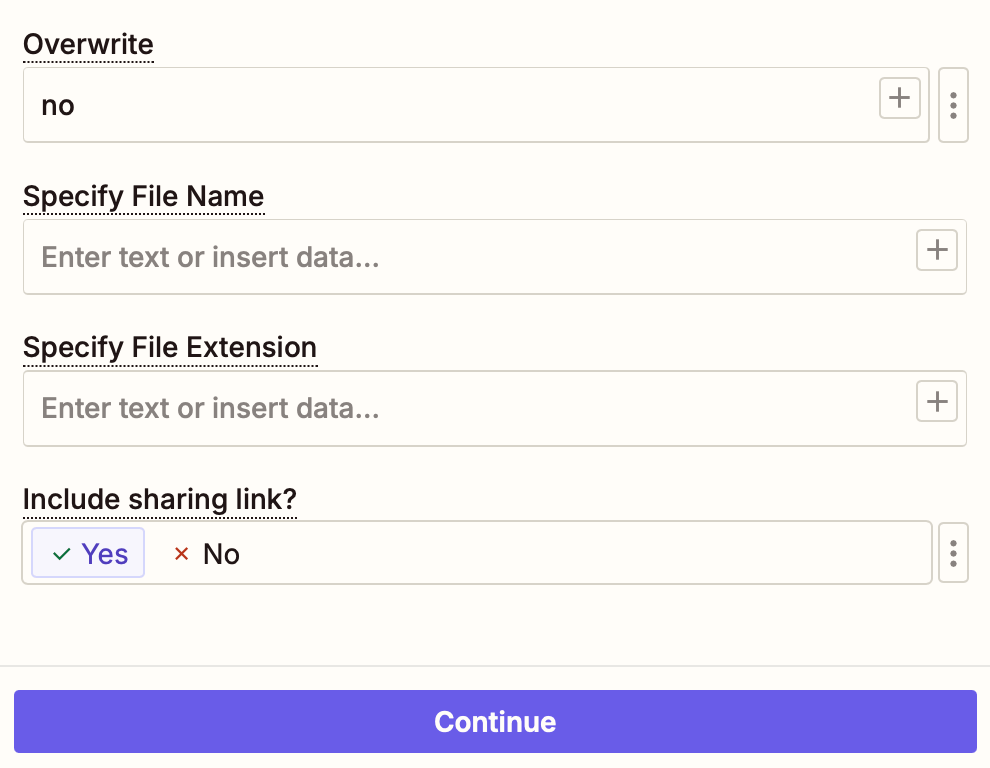The height and width of the screenshot is (768, 990).
Task: Click plus icon in Specify File Name field
Action: point(937,250)
